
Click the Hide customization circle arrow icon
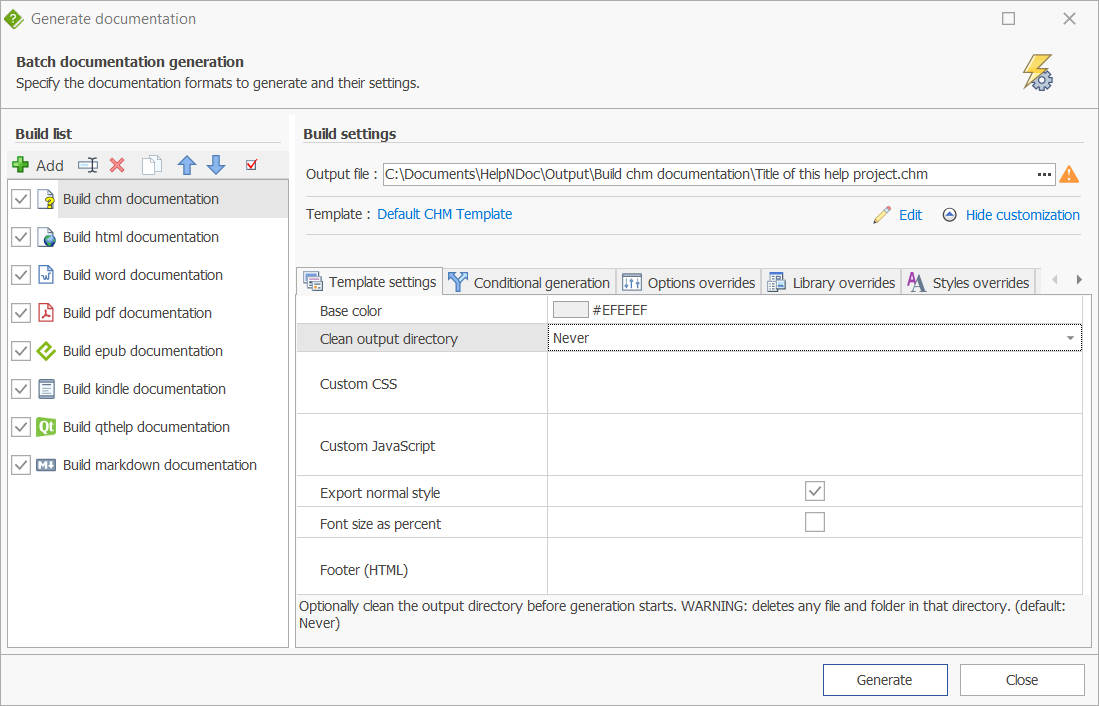(949, 215)
